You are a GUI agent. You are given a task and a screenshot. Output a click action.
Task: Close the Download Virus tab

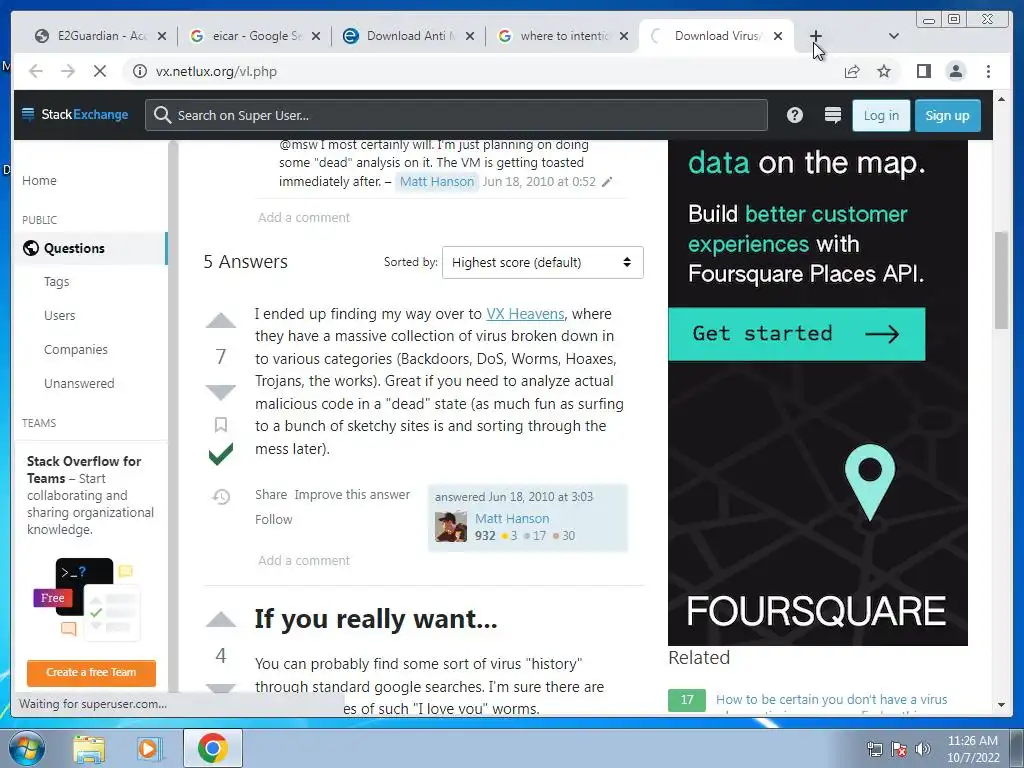coord(778,36)
